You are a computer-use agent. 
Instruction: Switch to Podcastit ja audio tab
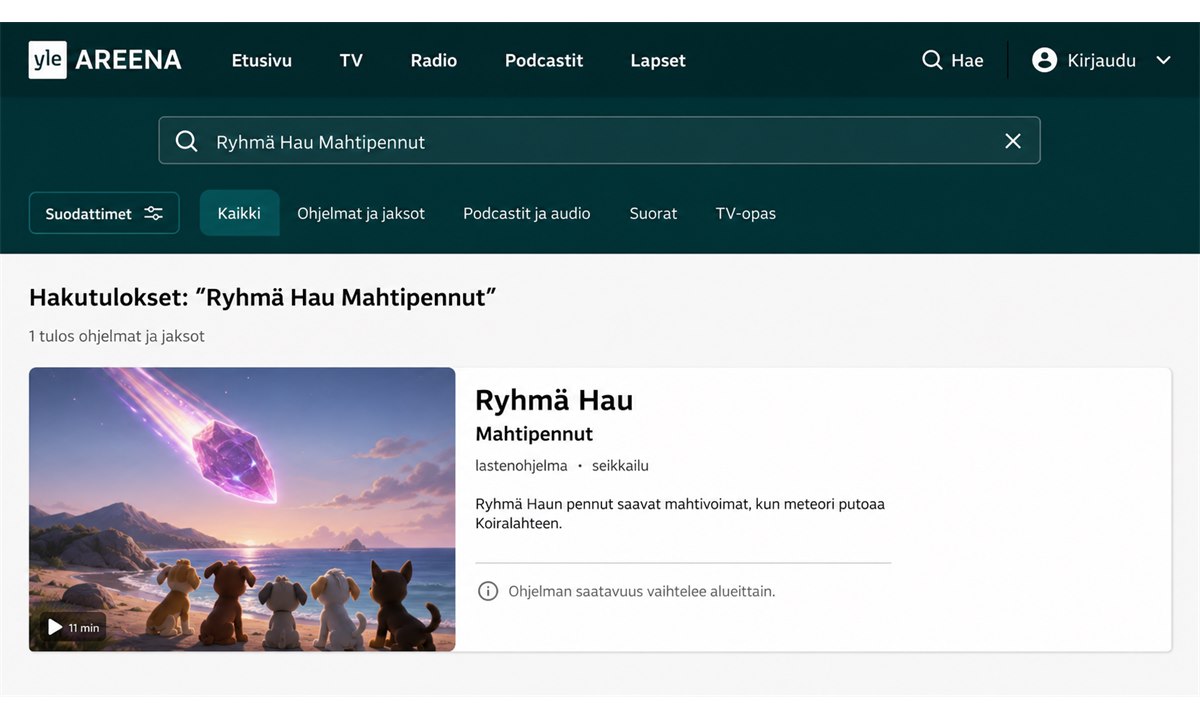(527, 213)
